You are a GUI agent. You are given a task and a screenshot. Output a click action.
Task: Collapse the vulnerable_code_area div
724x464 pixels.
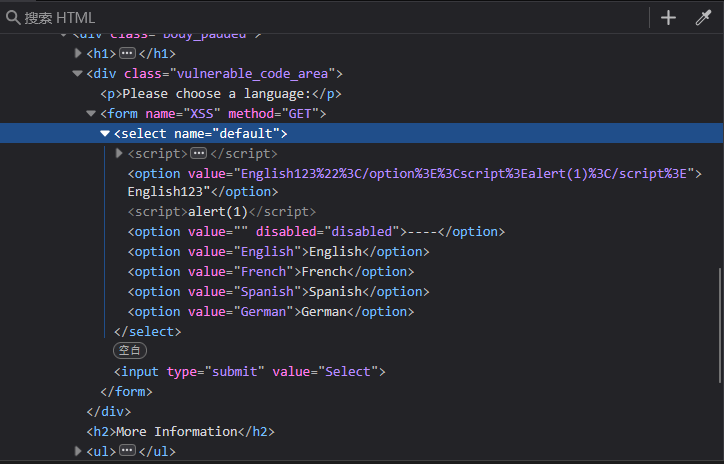tap(77, 73)
